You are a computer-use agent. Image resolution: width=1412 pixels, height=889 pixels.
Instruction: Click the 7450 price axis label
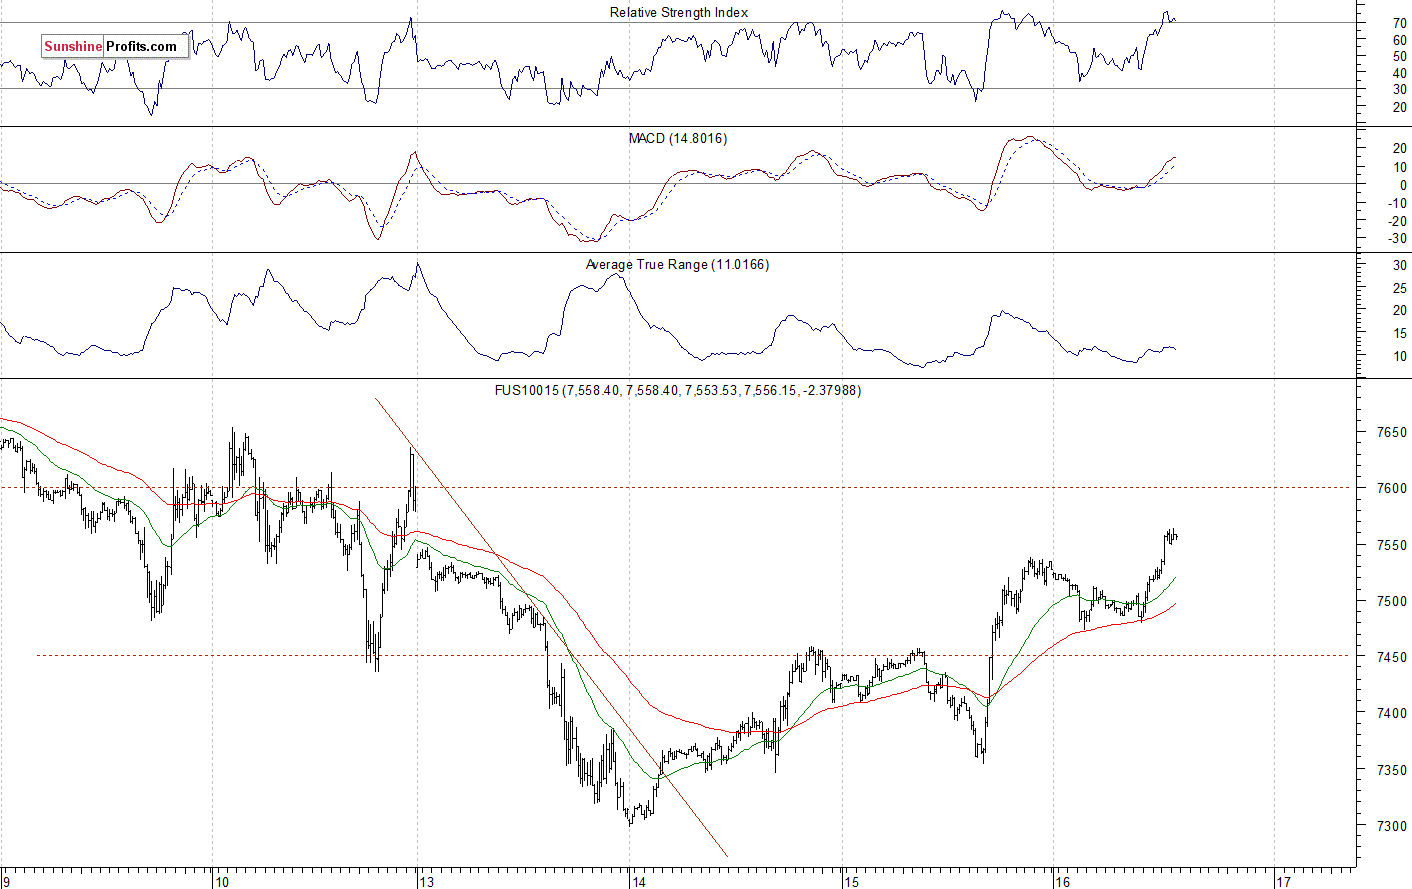point(1391,658)
